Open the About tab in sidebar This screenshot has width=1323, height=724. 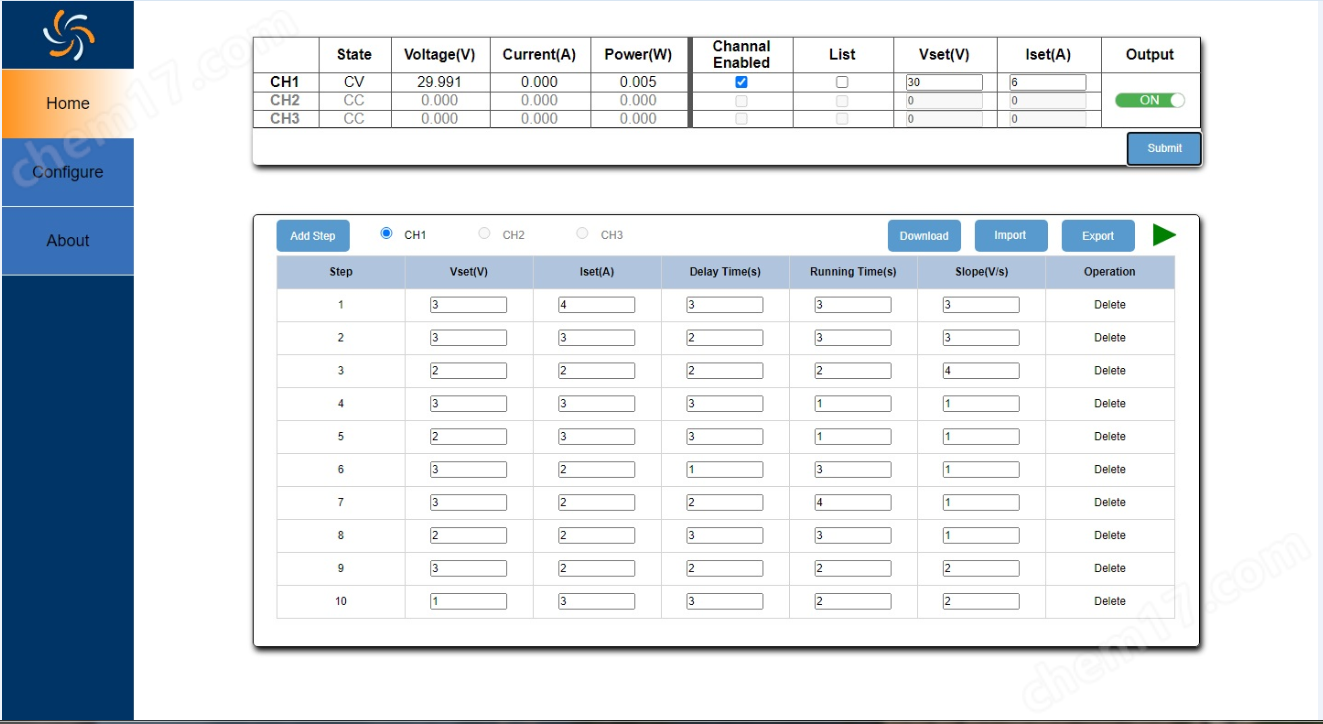click(68, 240)
